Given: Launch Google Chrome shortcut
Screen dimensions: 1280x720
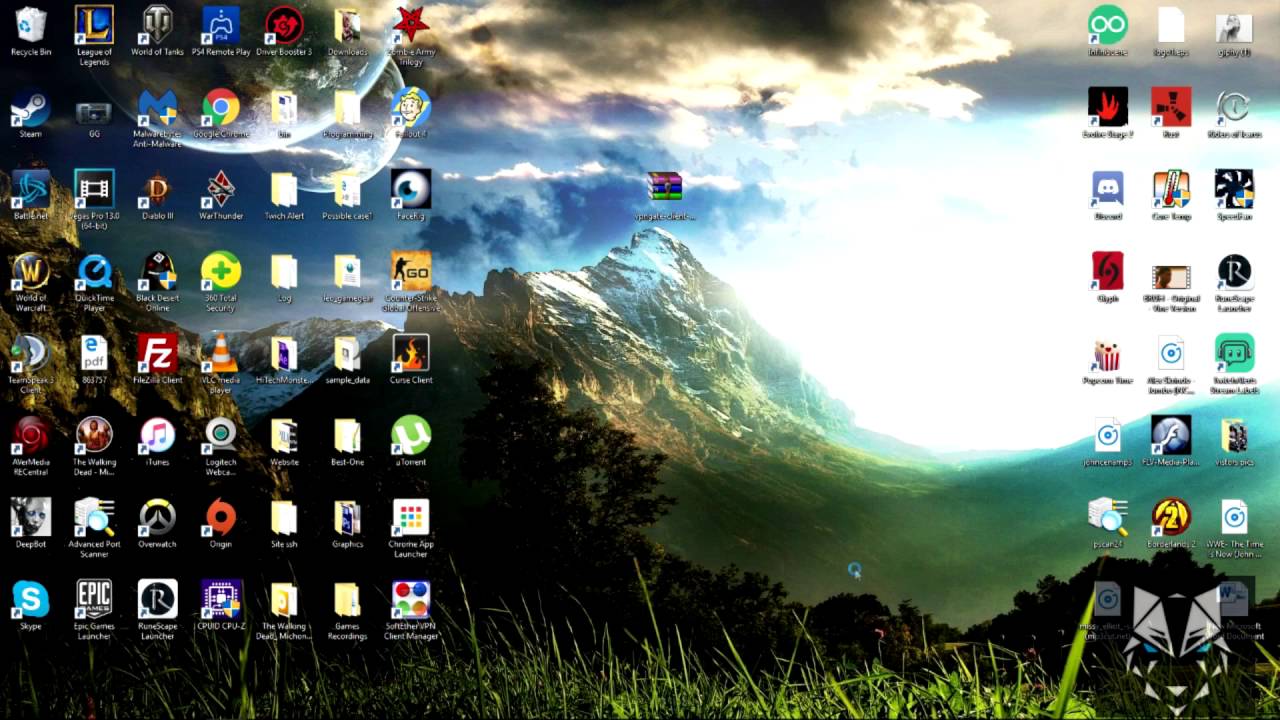Looking at the screenshot, I should [221, 107].
